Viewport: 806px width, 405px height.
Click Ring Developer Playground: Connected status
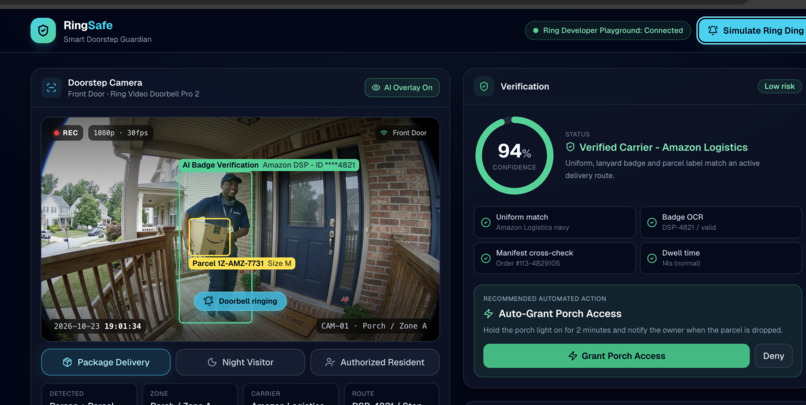pos(608,30)
